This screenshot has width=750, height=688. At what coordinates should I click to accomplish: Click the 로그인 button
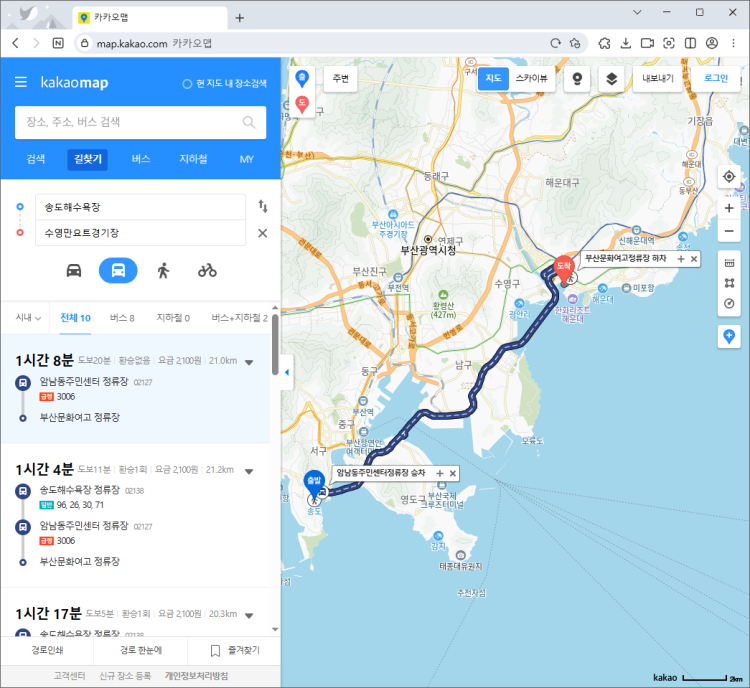(716, 78)
